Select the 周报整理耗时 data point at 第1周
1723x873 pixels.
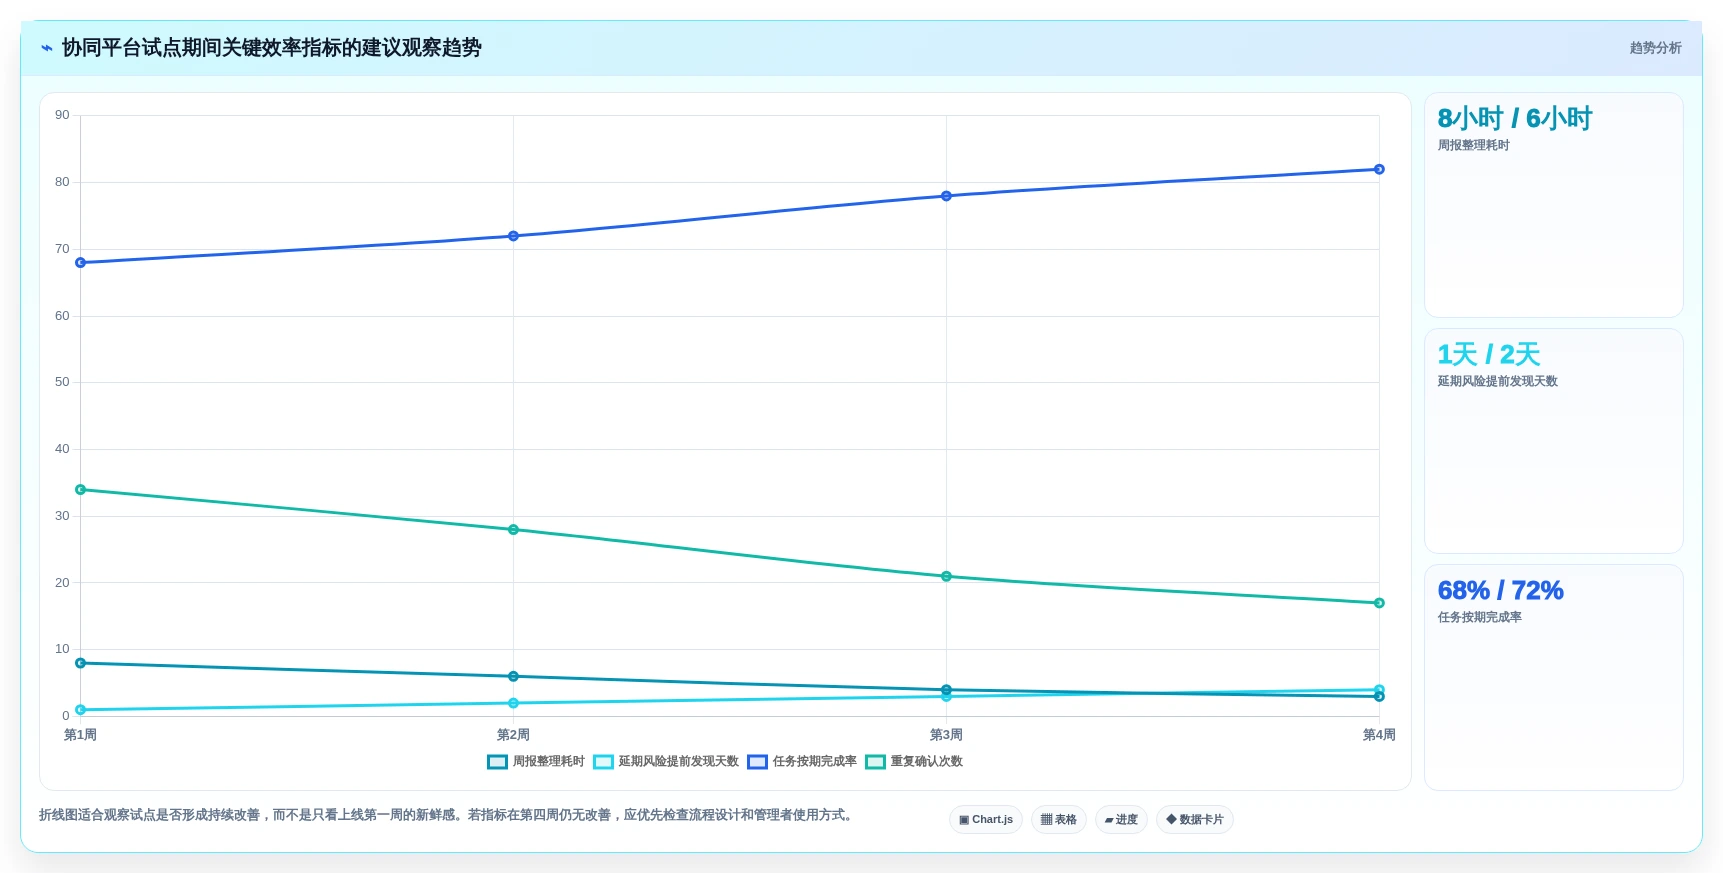pyautogui.click(x=81, y=663)
